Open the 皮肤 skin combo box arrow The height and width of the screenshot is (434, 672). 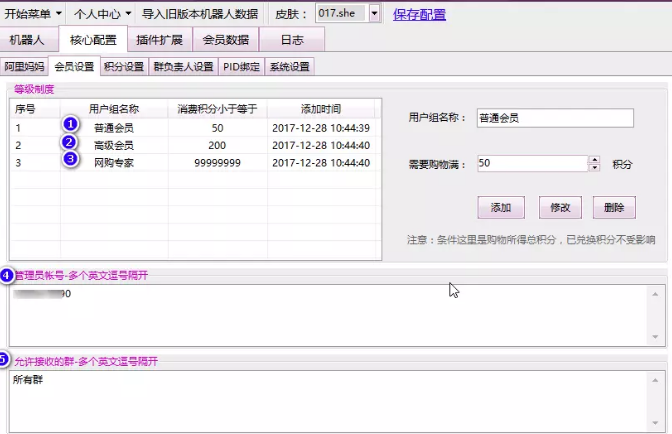point(375,14)
